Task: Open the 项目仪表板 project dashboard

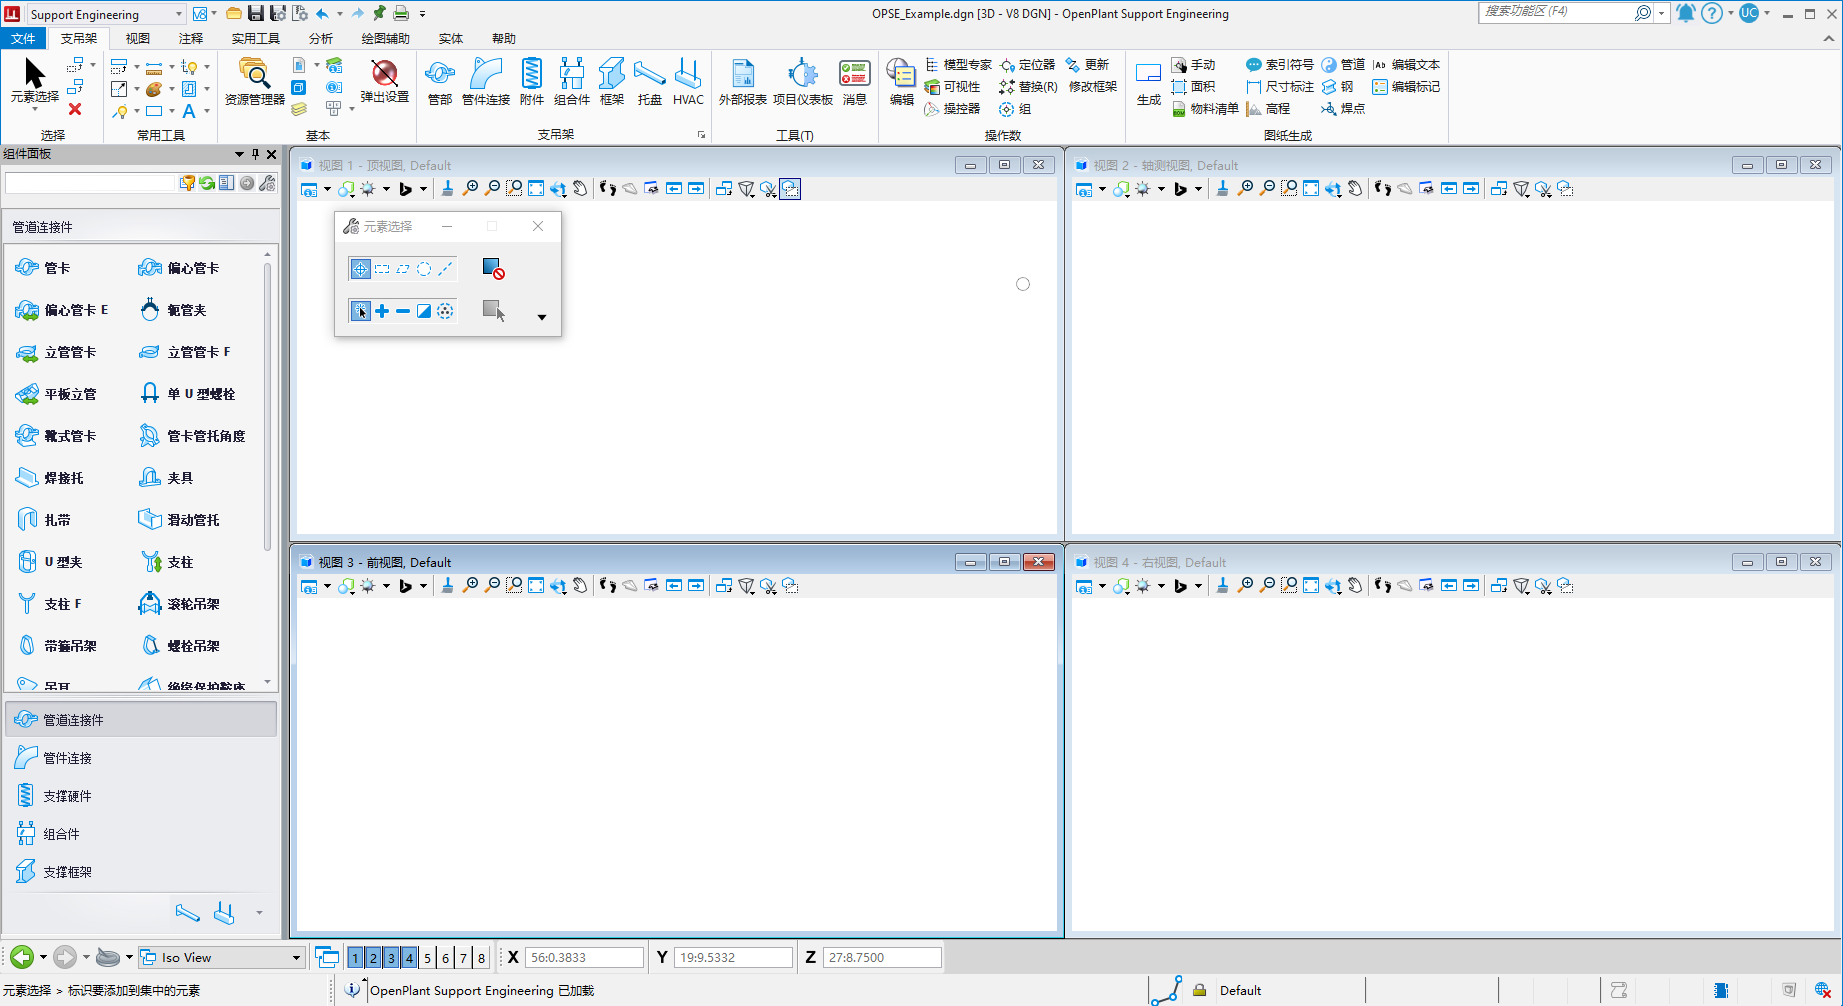Action: [x=802, y=80]
